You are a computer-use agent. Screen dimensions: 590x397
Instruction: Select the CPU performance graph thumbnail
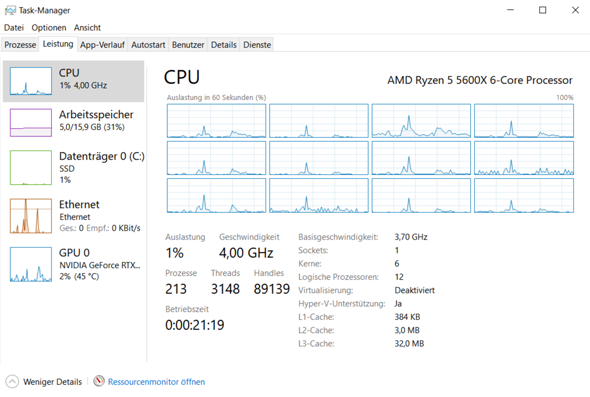point(31,81)
